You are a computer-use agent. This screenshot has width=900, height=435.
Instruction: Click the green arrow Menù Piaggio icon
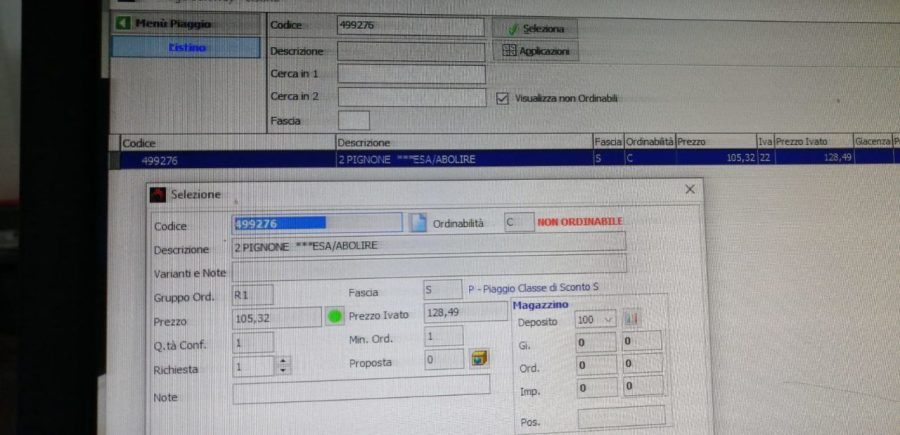point(124,22)
